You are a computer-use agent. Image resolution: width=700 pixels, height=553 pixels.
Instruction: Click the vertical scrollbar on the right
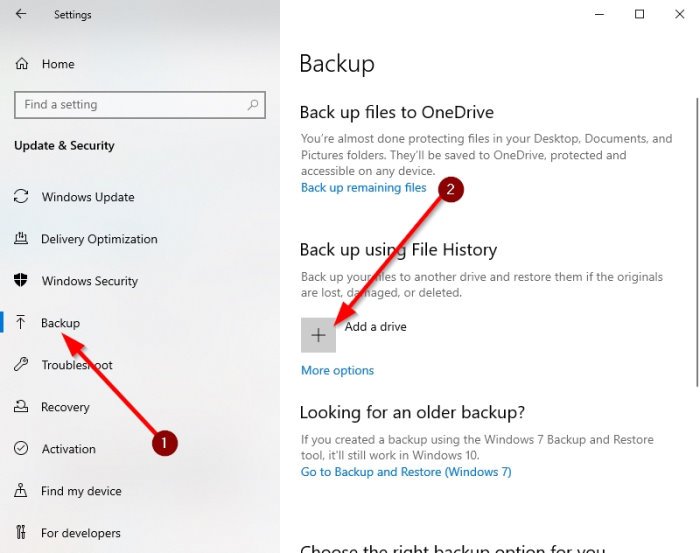click(697, 242)
